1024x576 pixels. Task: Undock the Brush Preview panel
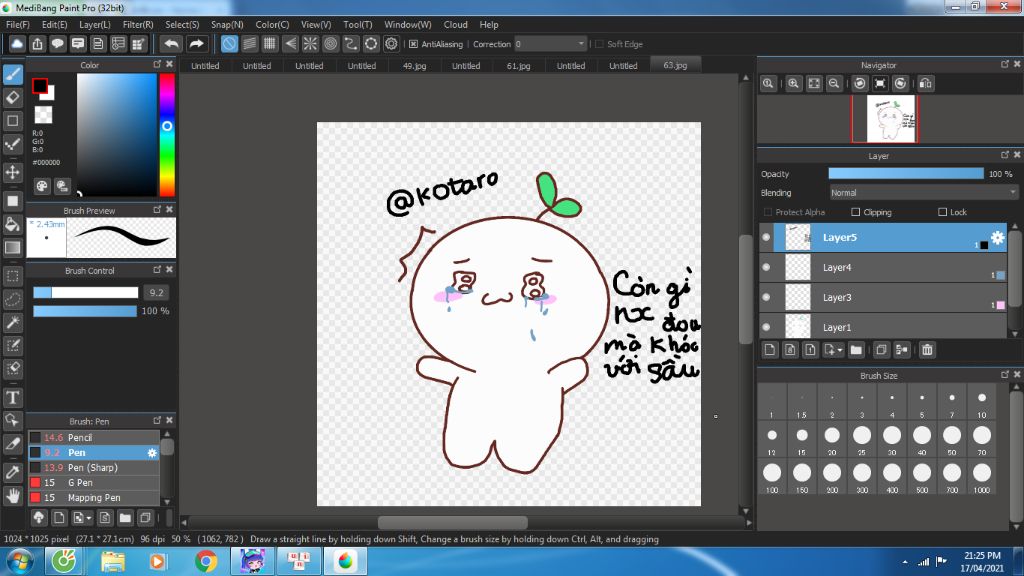(157, 210)
